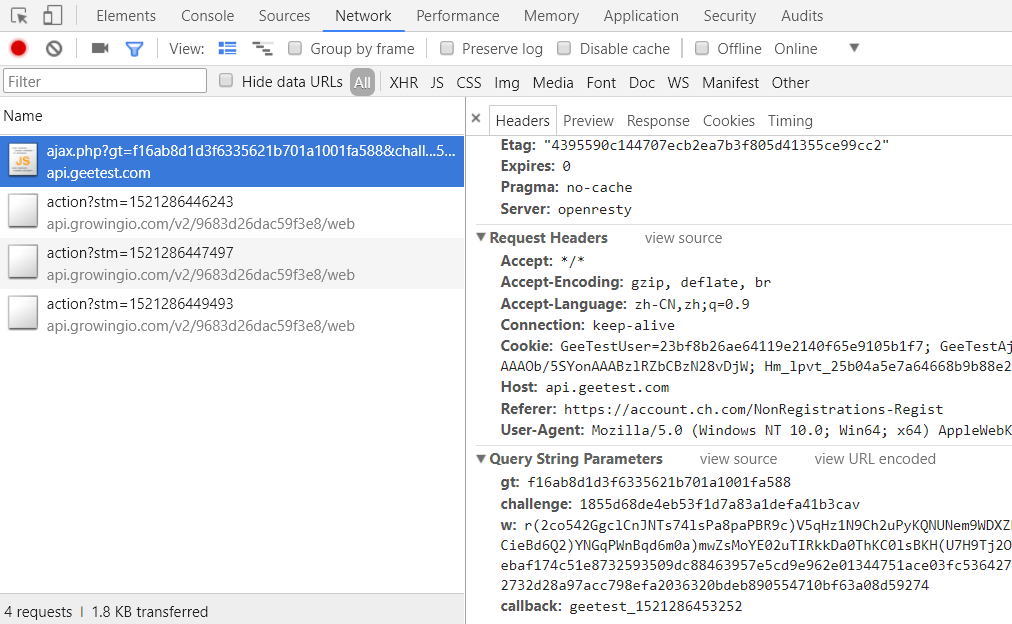Click the Host value api.geetest.com
Screen dimensions: 1012x624
click(607, 387)
